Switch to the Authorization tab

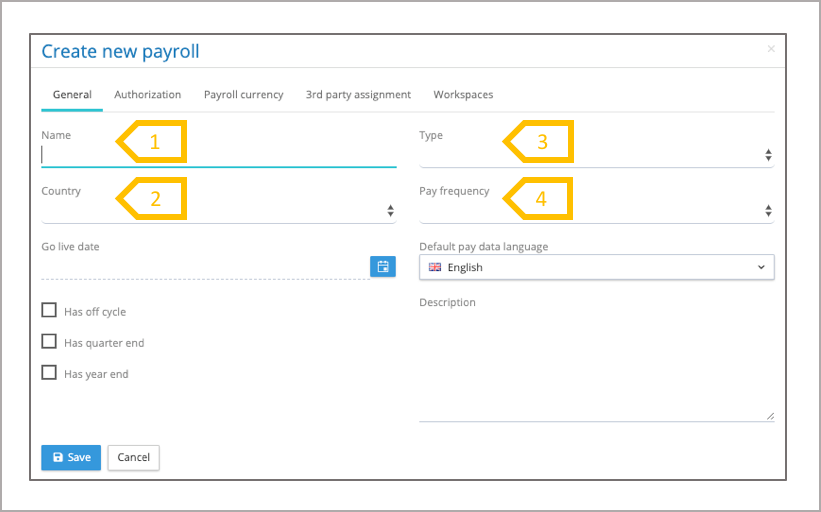click(x=147, y=94)
